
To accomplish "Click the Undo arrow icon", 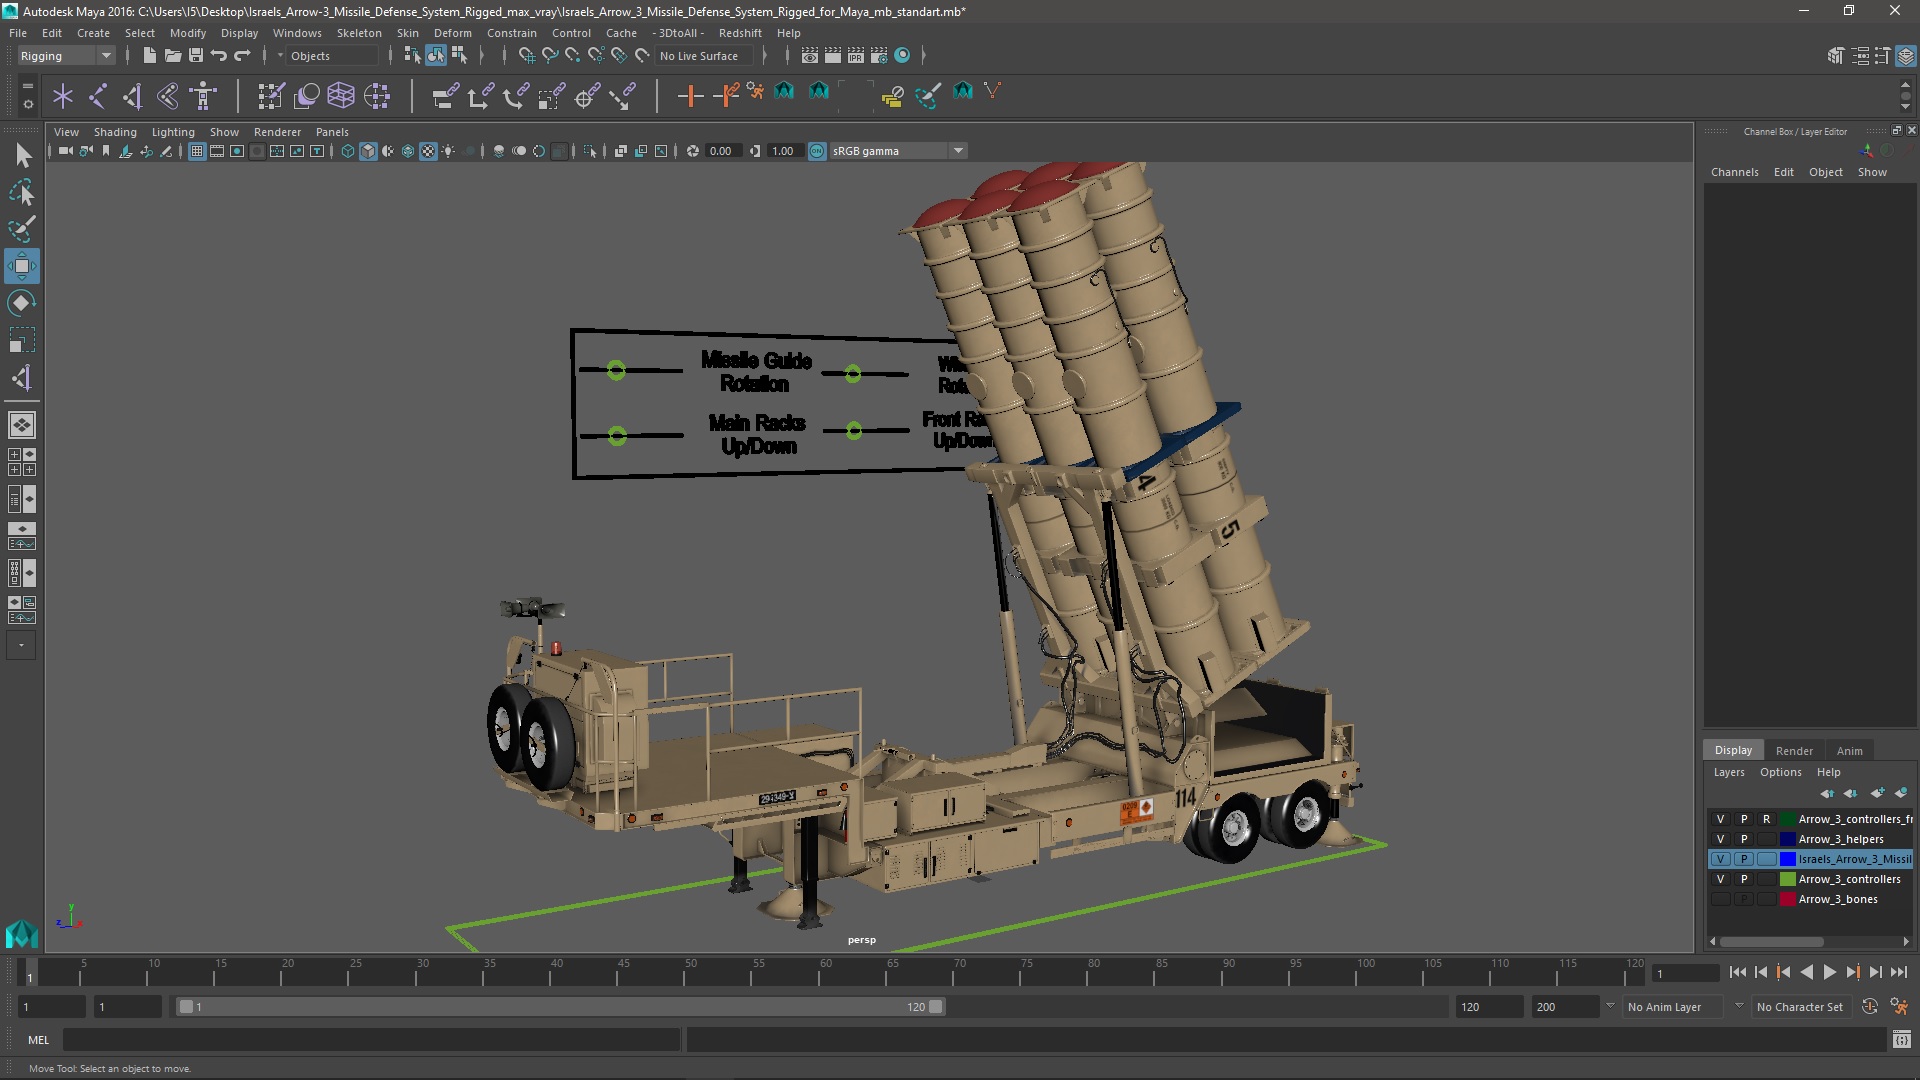I will point(218,56).
